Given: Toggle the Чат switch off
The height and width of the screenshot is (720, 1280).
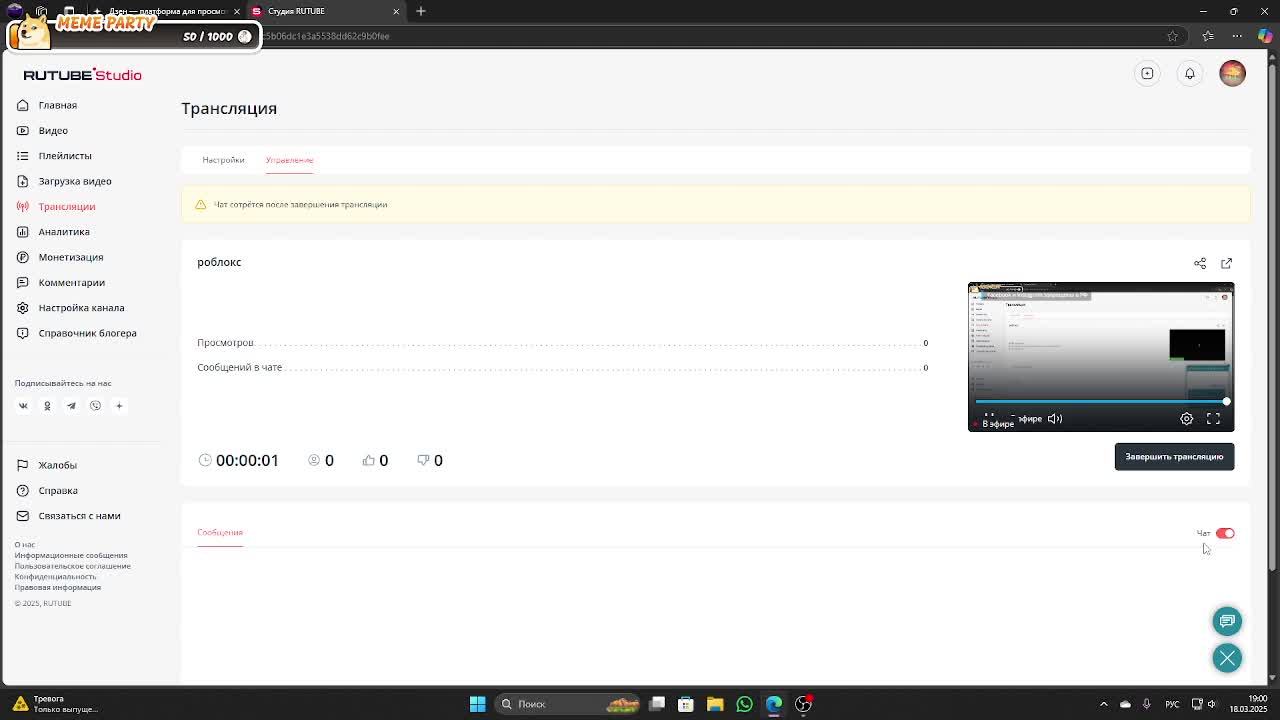Looking at the screenshot, I should (x=1225, y=533).
